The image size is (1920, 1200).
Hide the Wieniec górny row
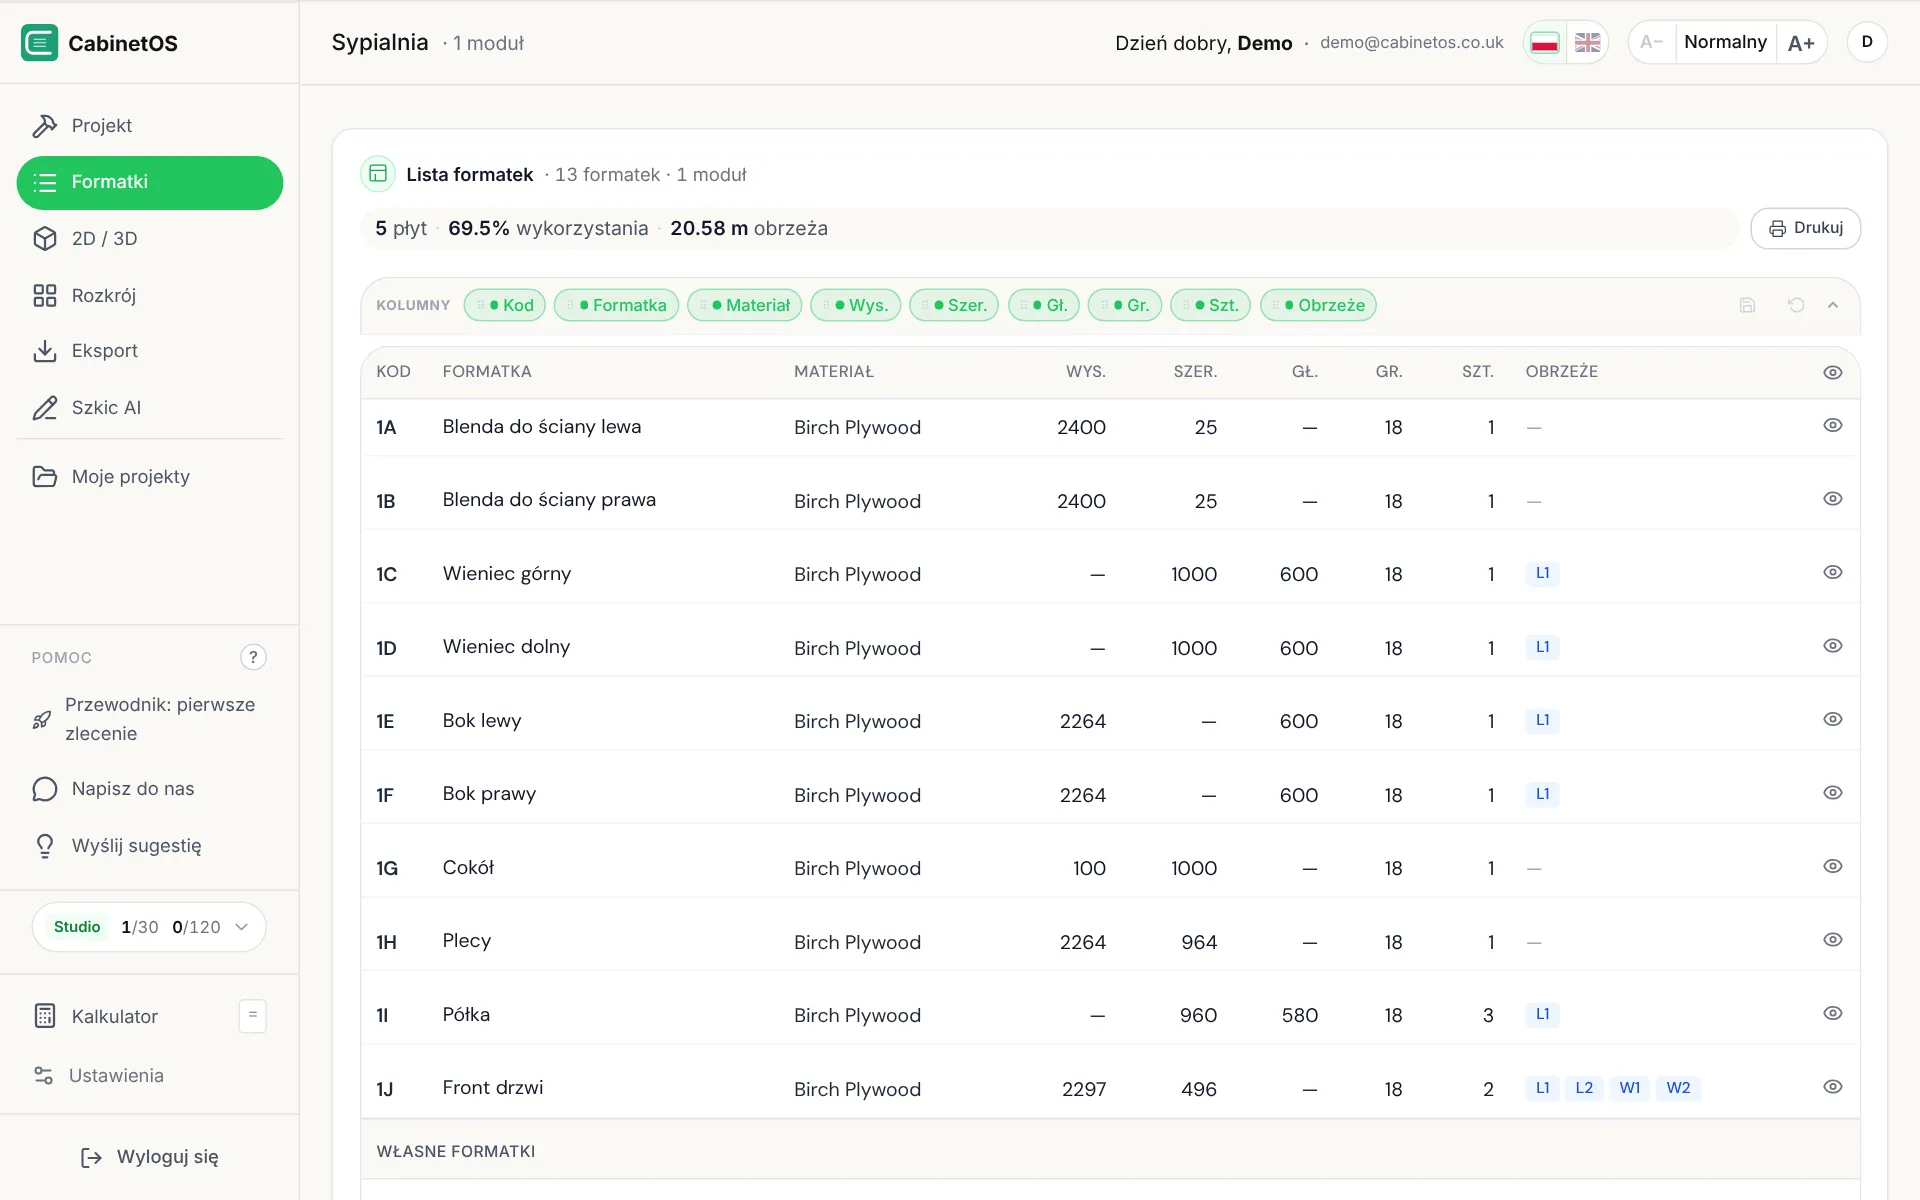pyautogui.click(x=1832, y=572)
